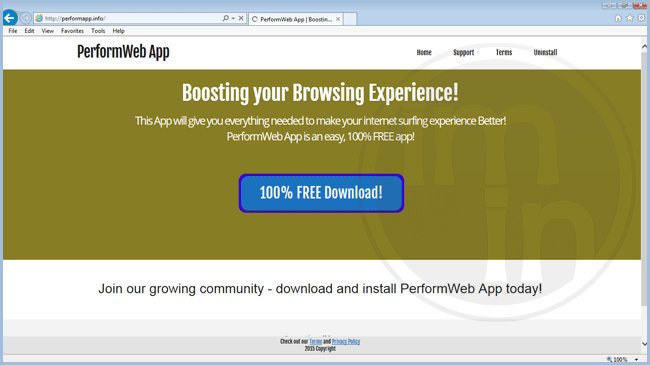Open the zoom level dropdown arrow
The image size is (650, 365).
point(636,360)
